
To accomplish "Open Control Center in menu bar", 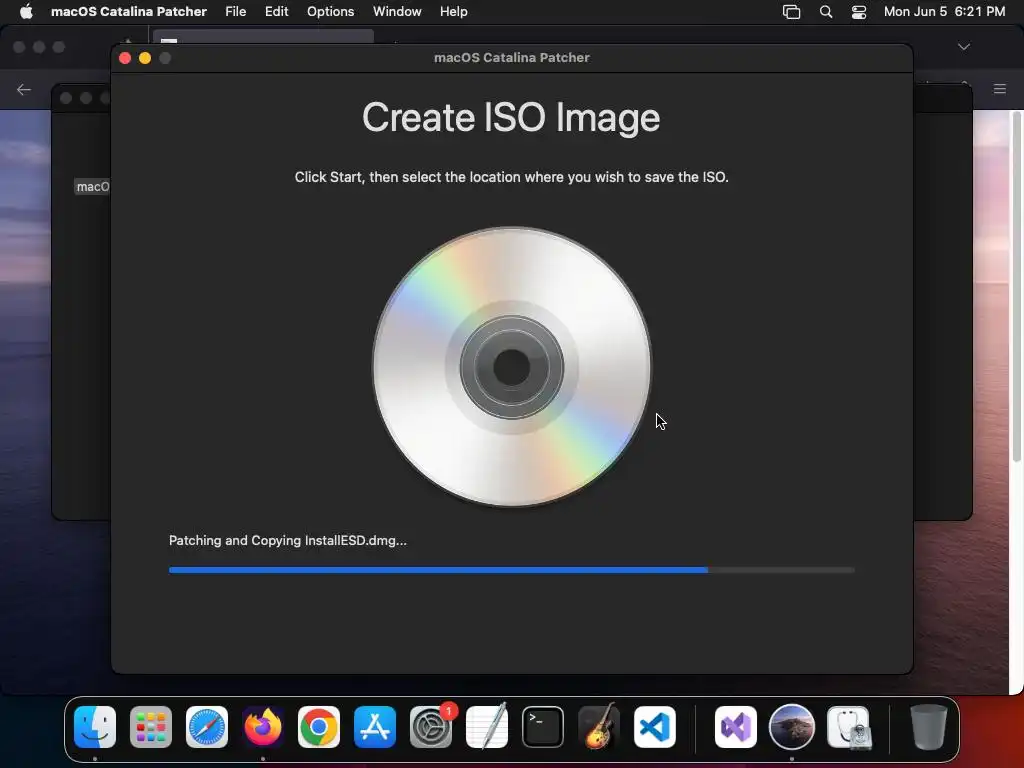I will pos(859,12).
